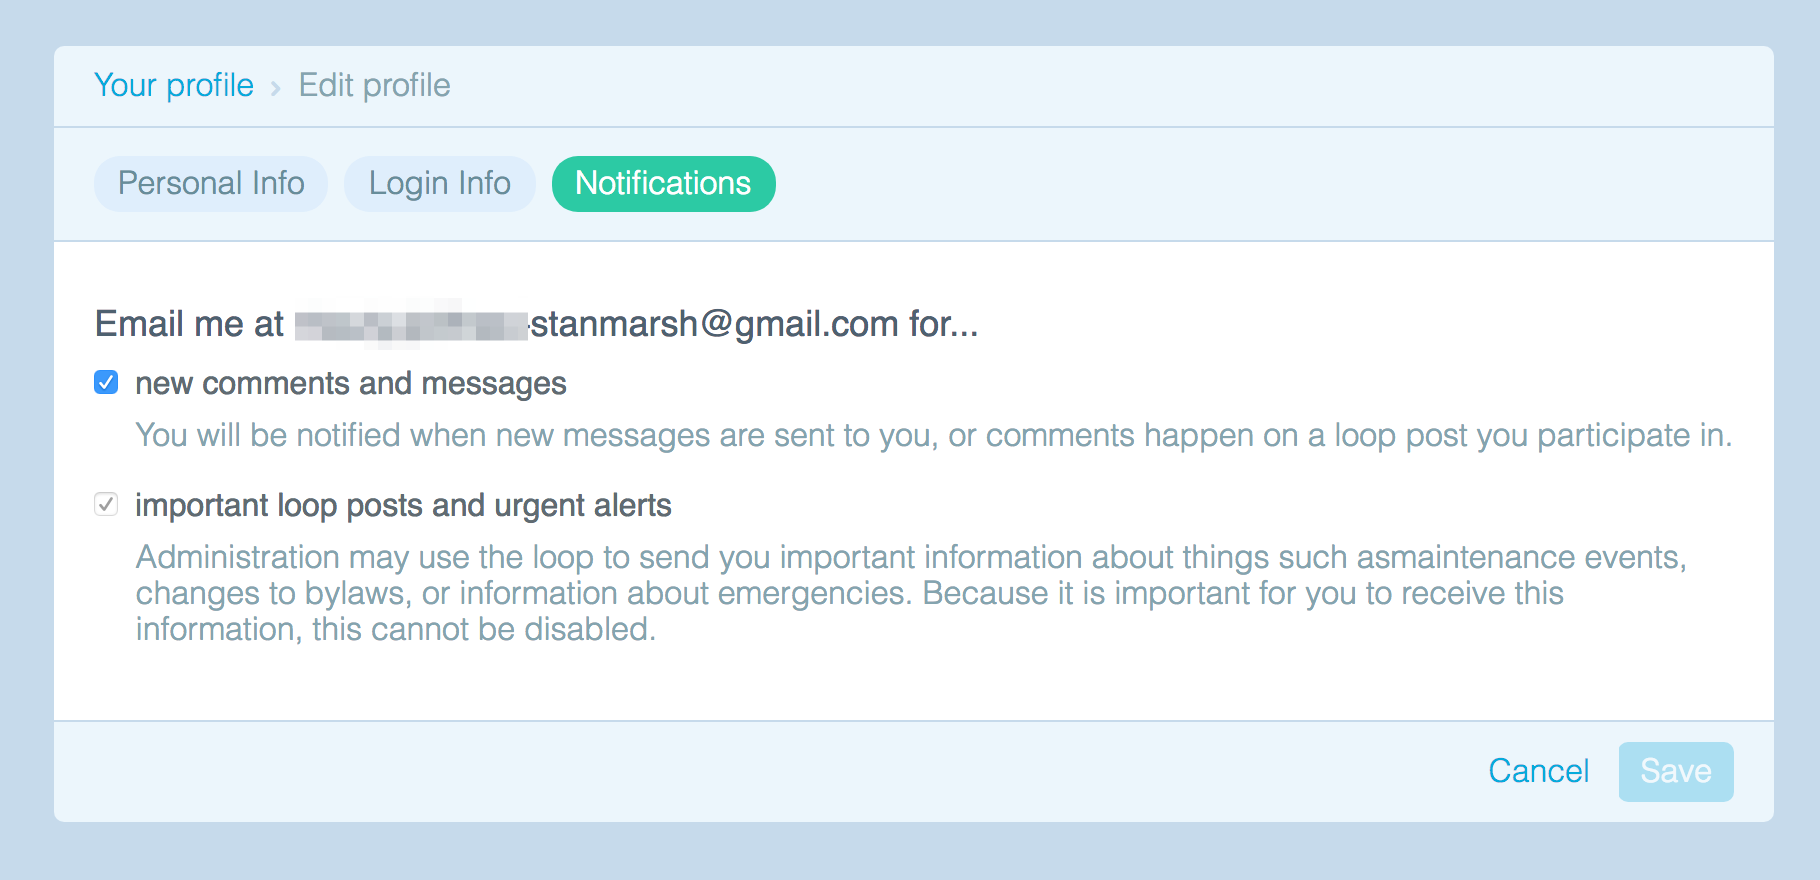This screenshot has width=1820, height=880.
Task: Click the Email me at heading
Action: [x=188, y=322]
